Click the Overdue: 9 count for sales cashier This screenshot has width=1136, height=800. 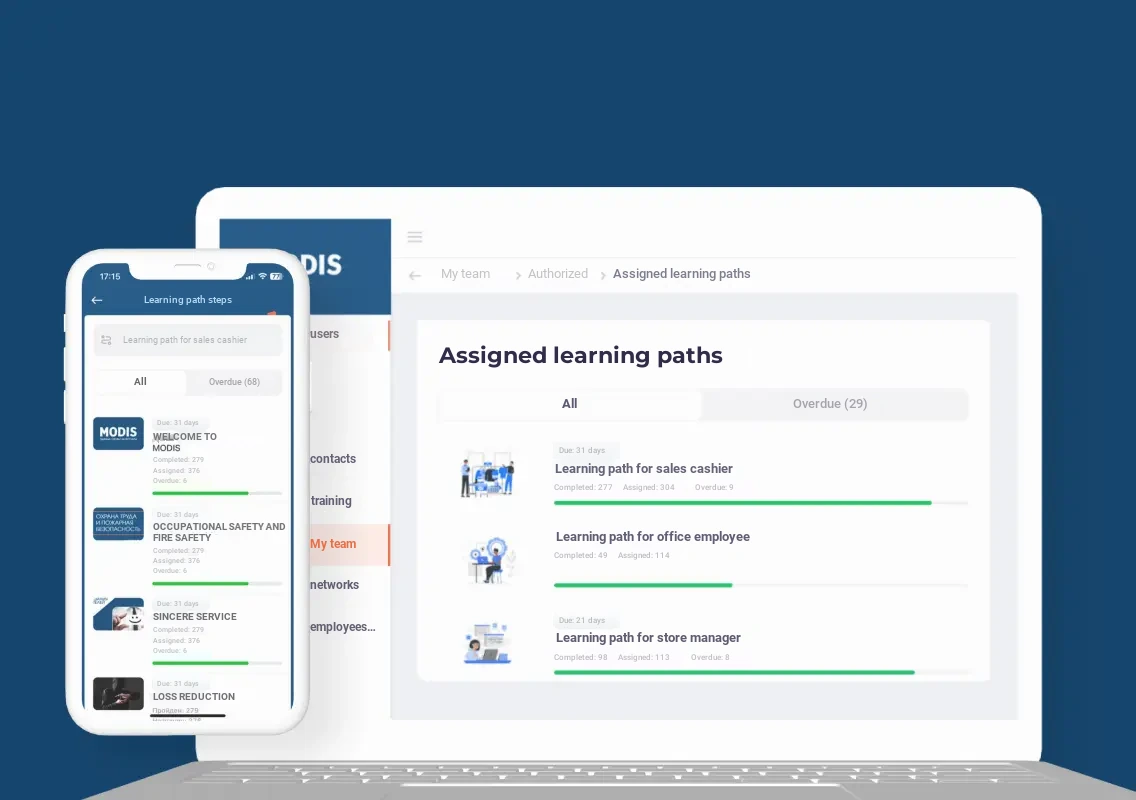click(714, 488)
